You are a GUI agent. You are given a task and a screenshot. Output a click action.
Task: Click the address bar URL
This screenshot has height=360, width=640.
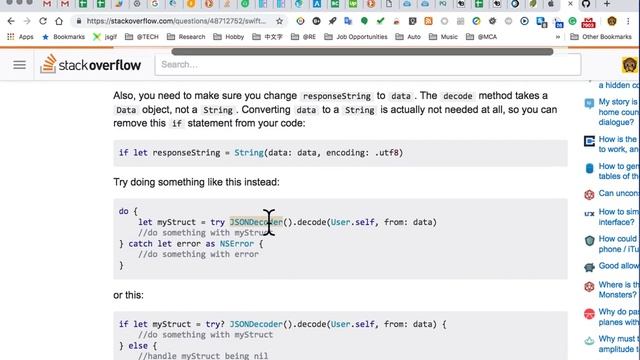pos(176,21)
